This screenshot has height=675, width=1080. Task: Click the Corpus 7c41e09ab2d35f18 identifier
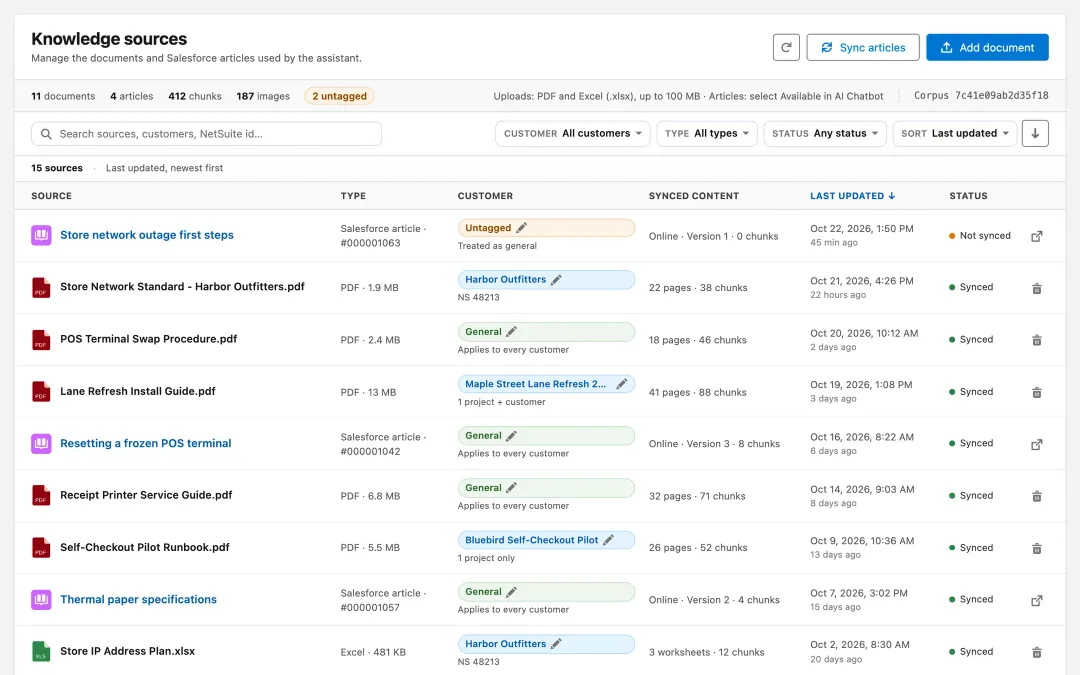981,96
